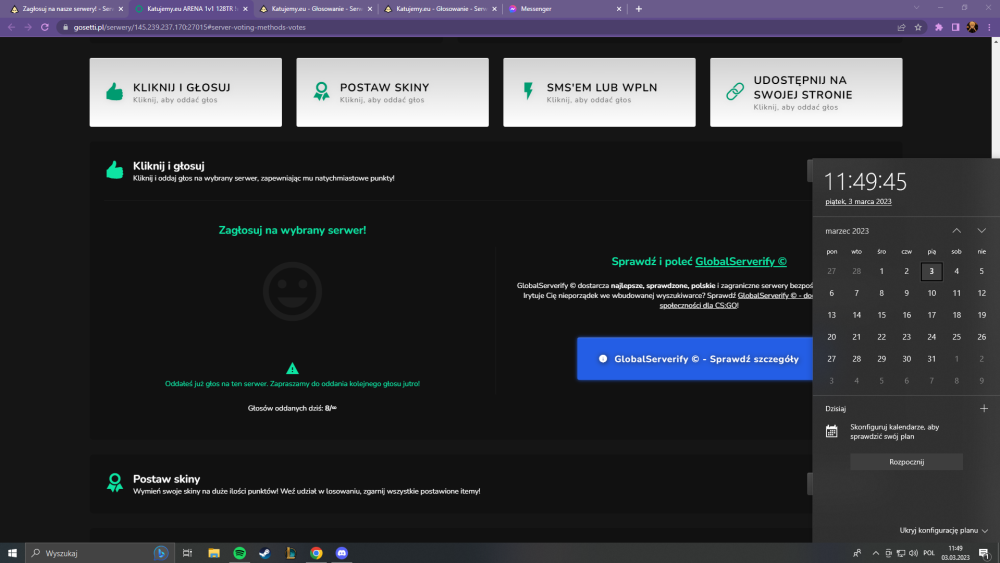Click the piątek, 3 marca 2023 date link
Screen dimensions: 1000x563
coord(858,201)
